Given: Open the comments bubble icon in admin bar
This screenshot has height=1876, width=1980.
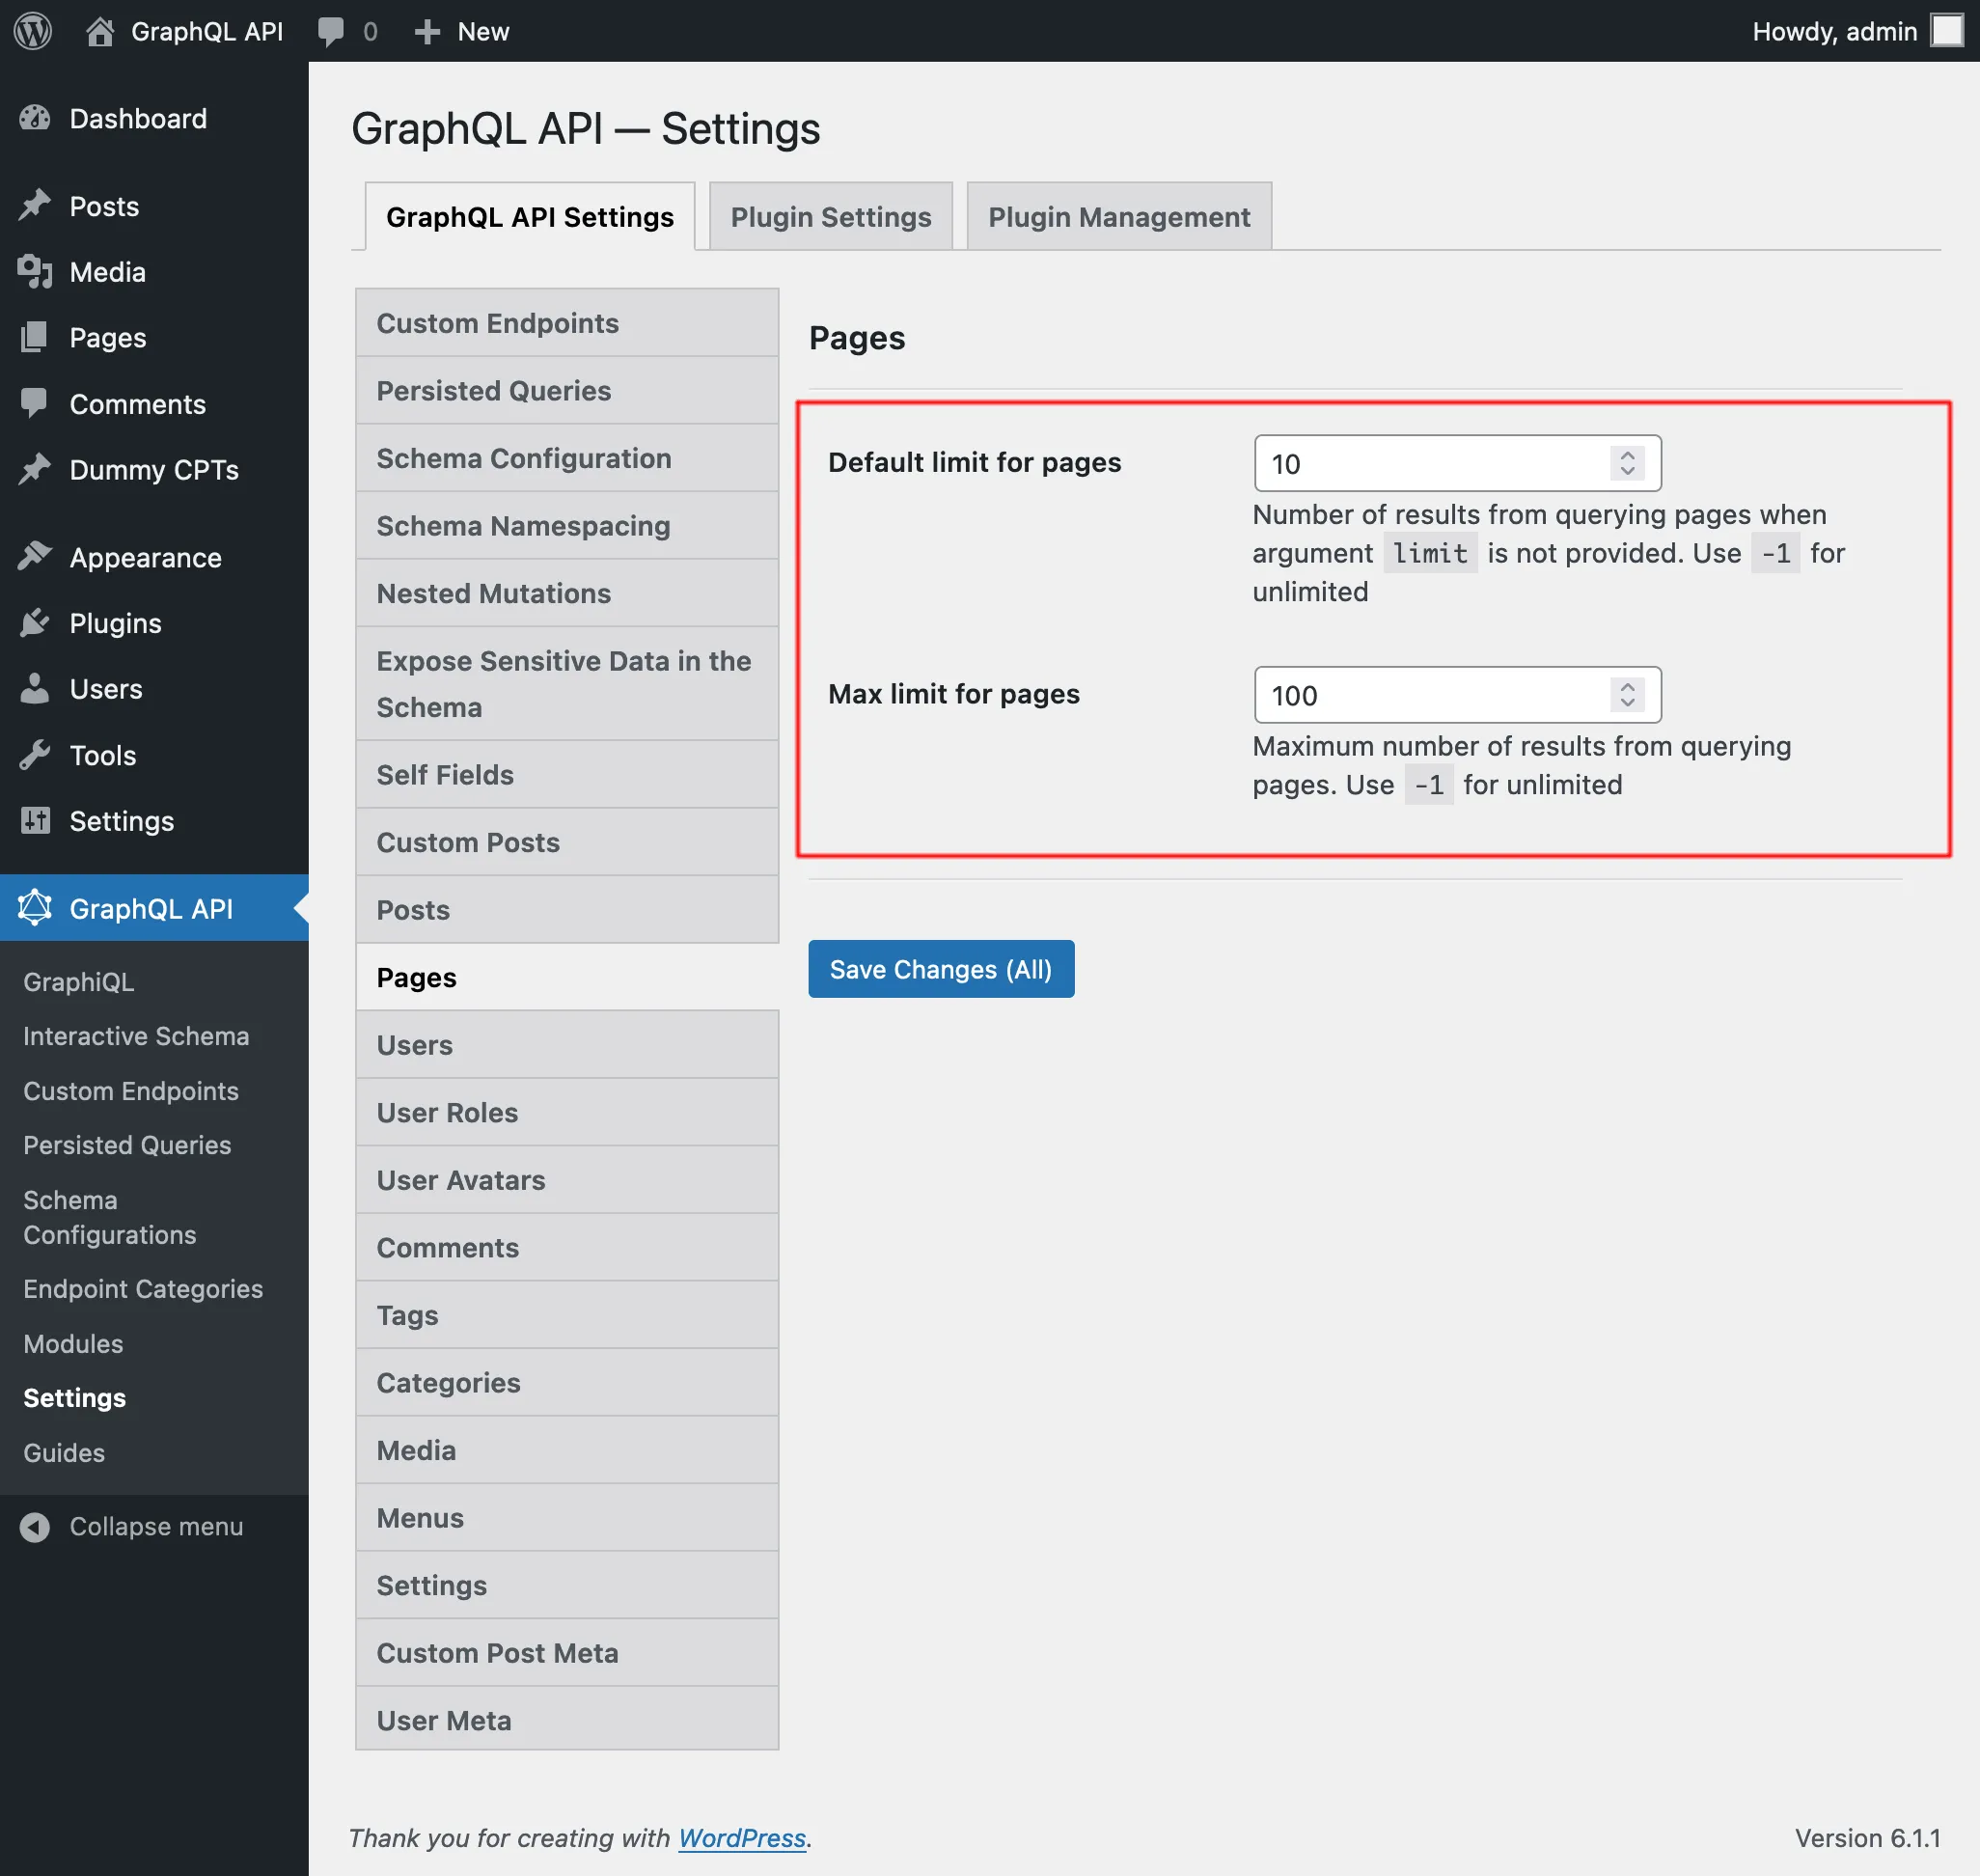Looking at the screenshot, I should [331, 31].
